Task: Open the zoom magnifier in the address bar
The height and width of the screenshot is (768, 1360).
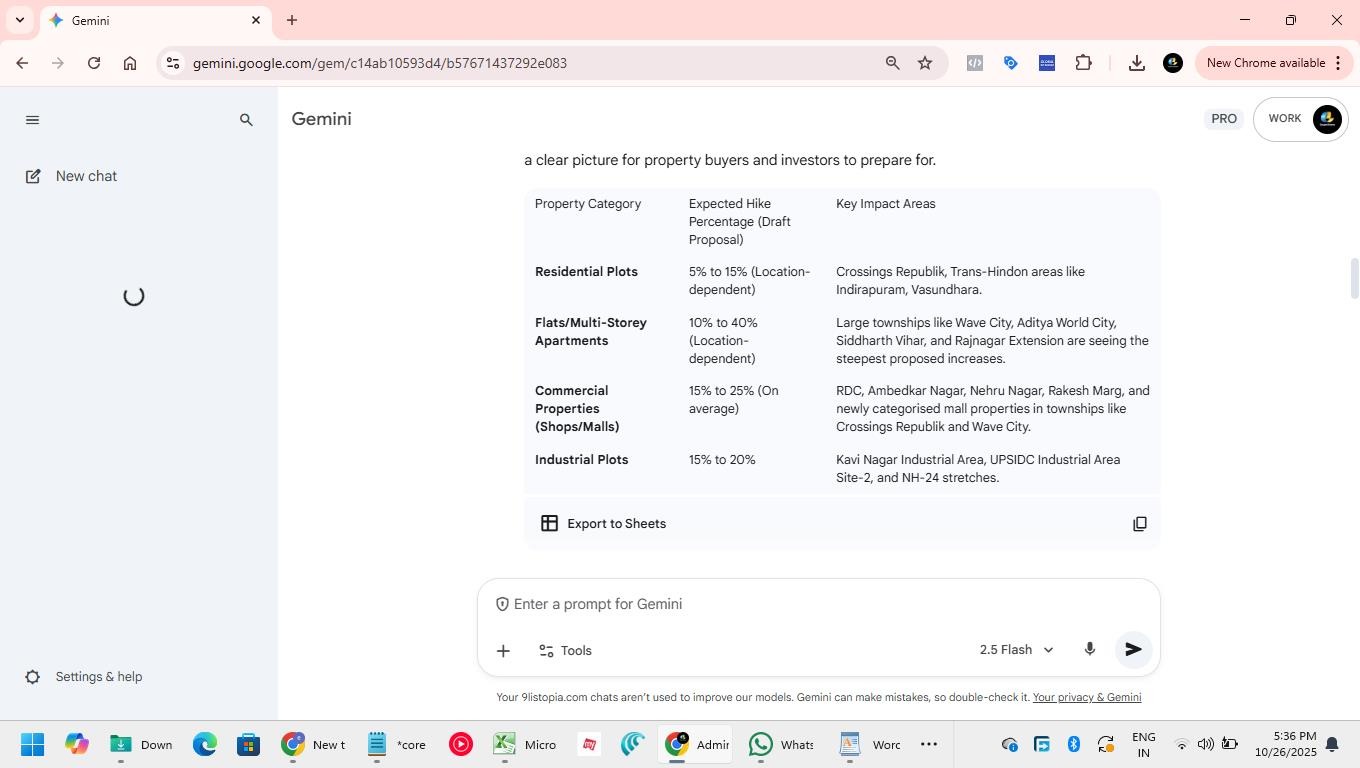Action: [892, 63]
